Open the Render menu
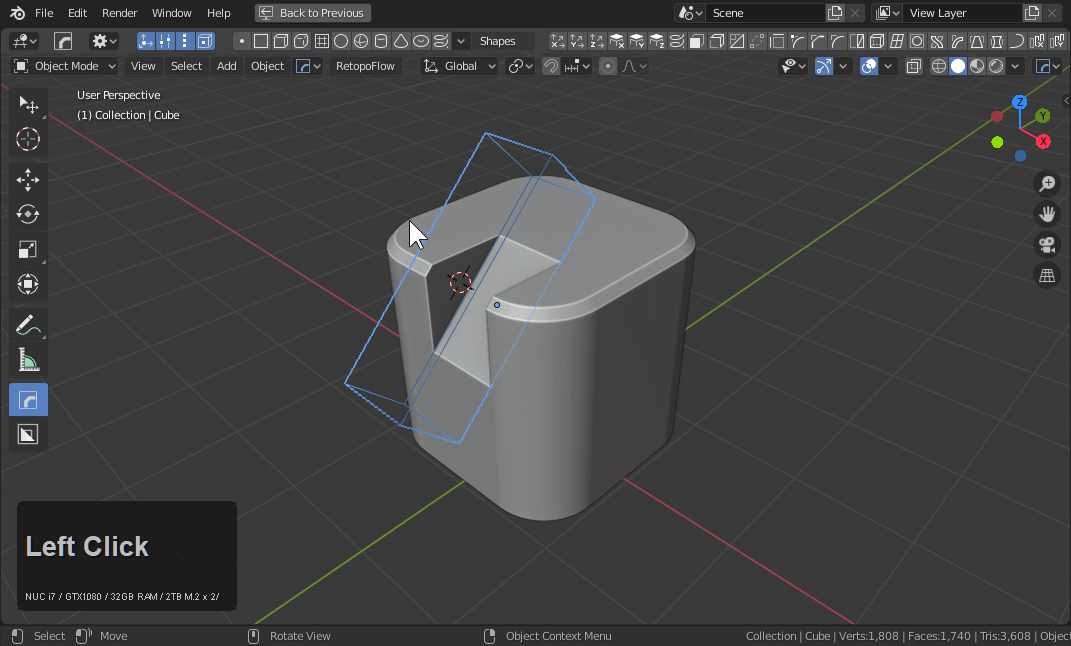1071x646 pixels. tap(119, 13)
